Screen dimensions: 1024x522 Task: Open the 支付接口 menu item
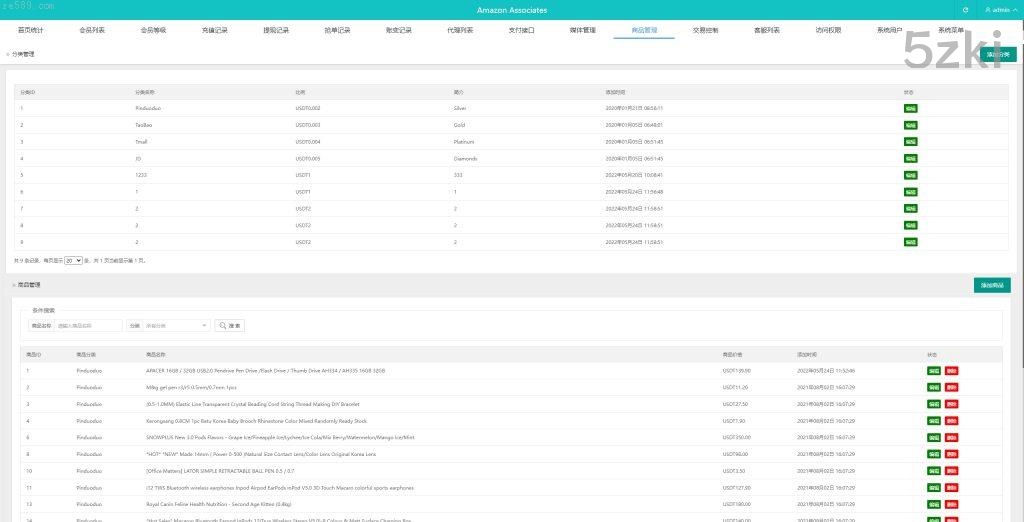[x=522, y=31]
